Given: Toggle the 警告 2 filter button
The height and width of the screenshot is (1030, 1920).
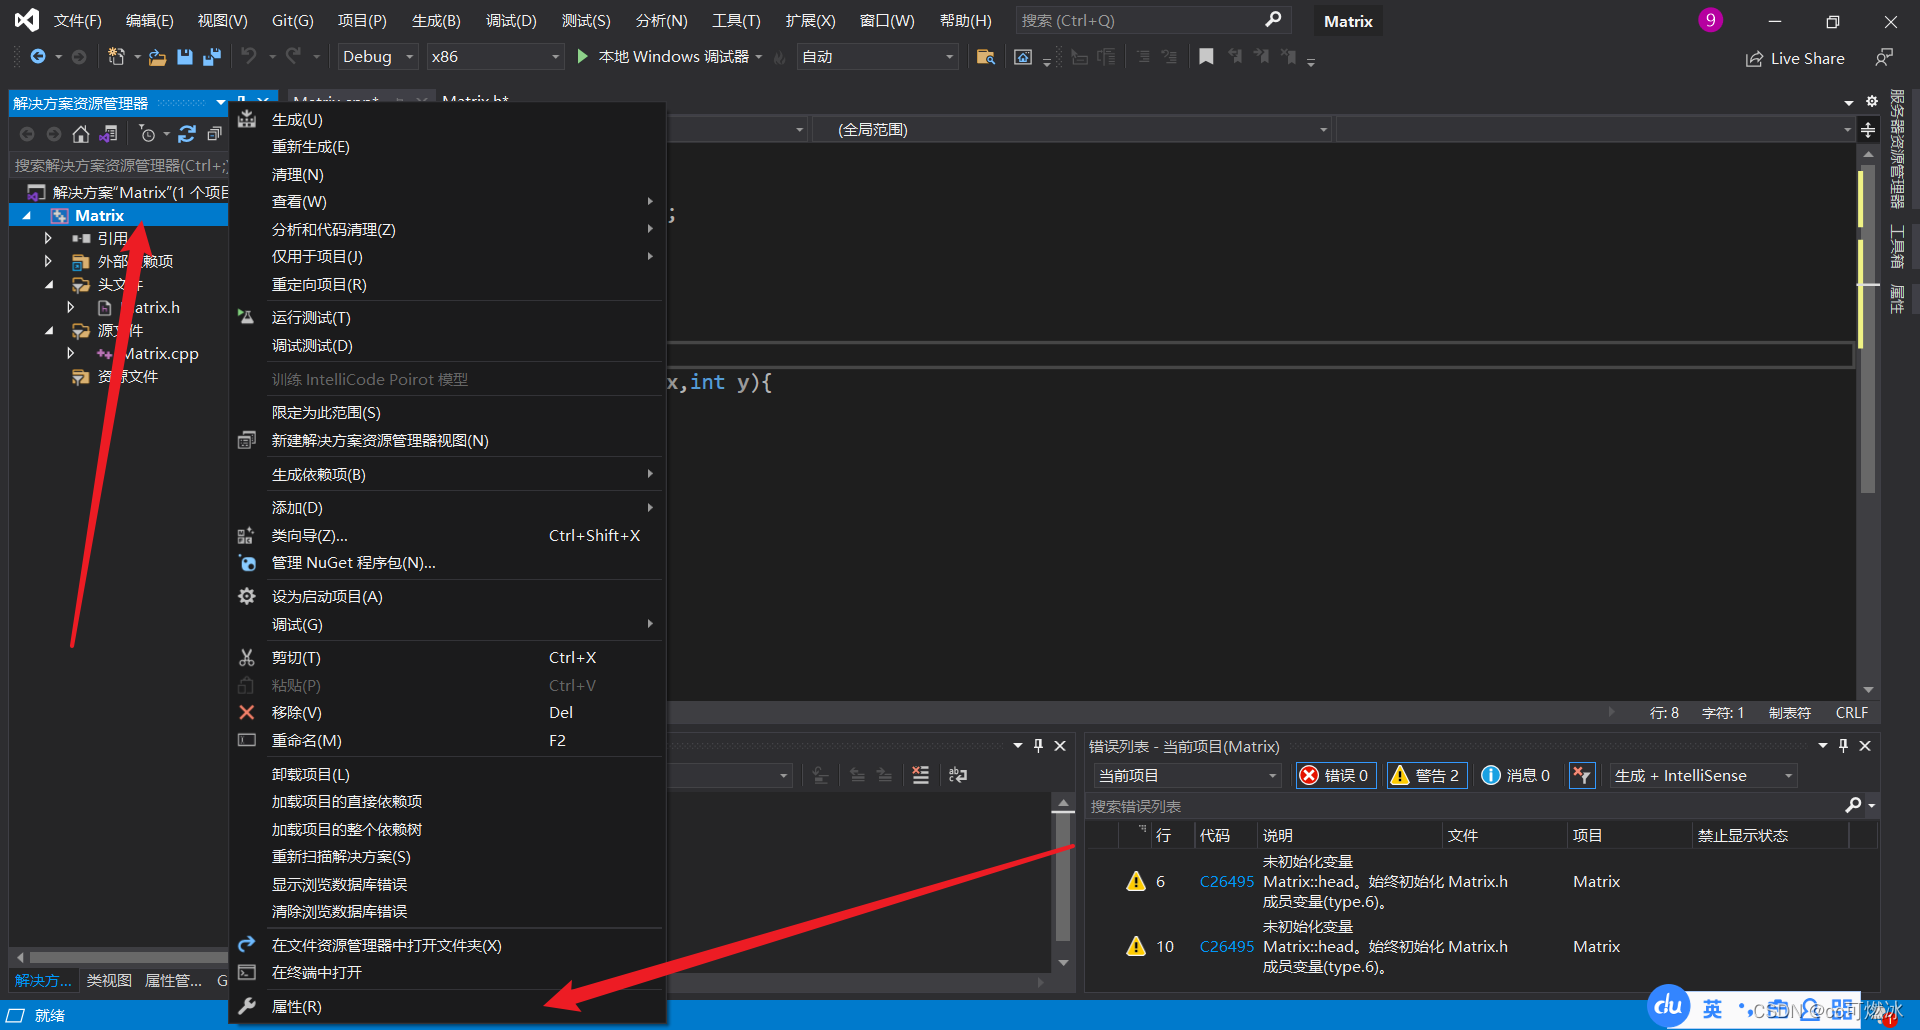Looking at the screenshot, I should point(1427,776).
